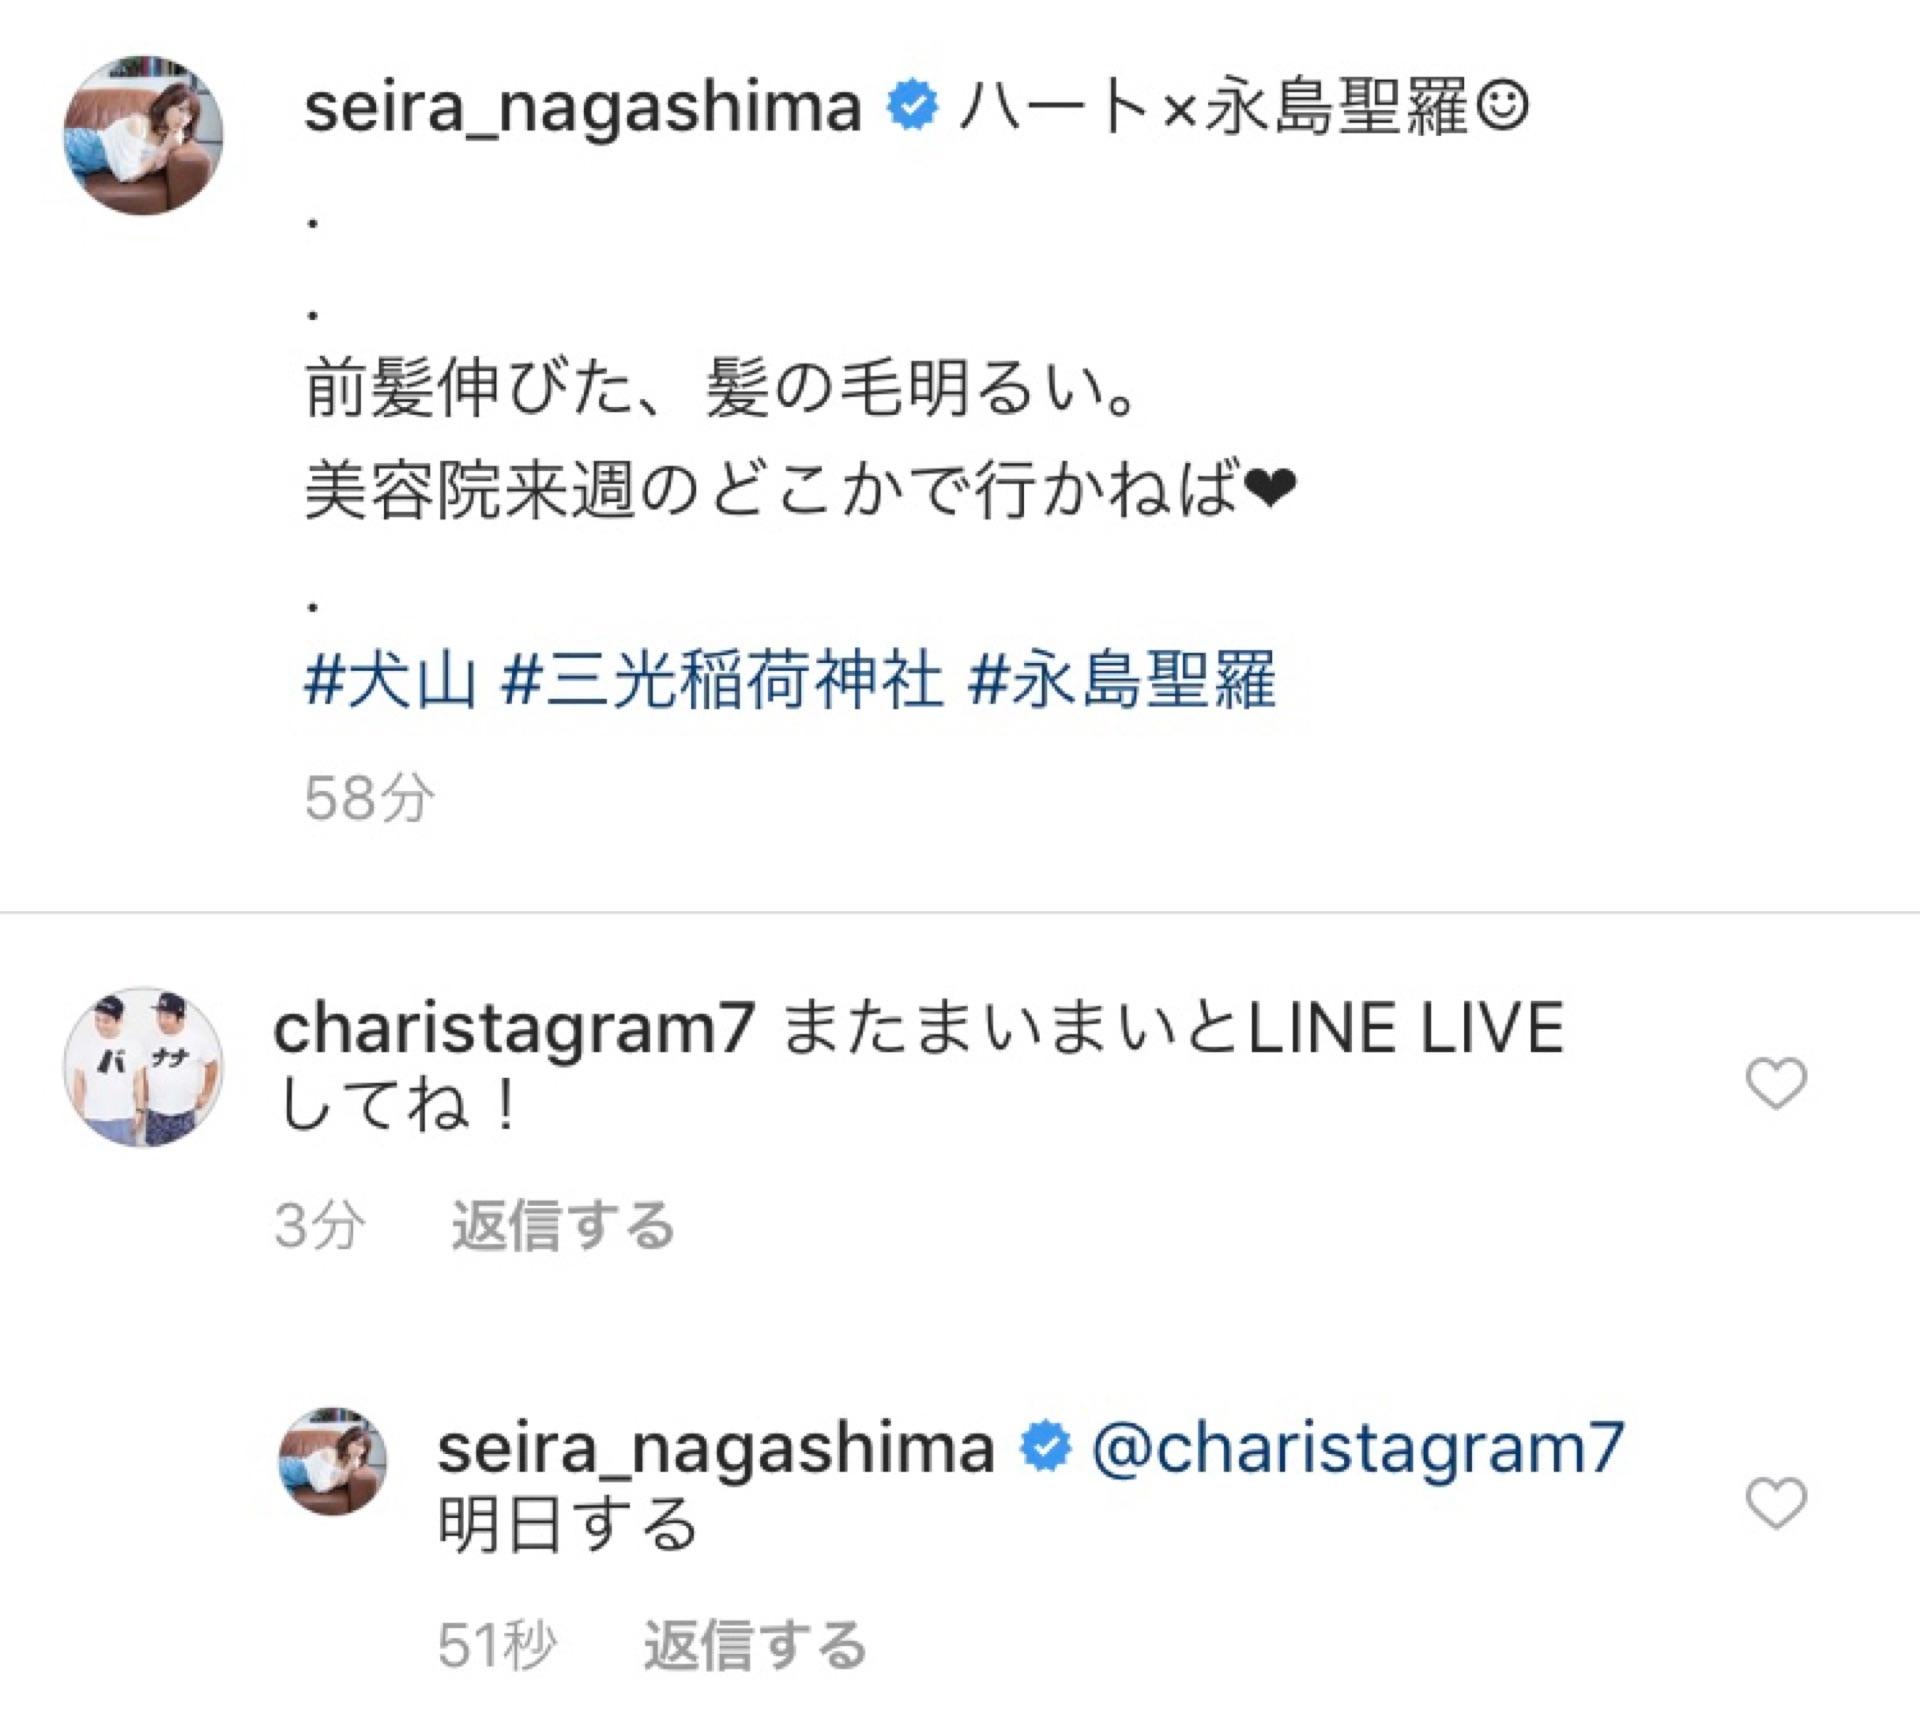
Task: Like the charistagram7 comment with the heart
Action: (1776, 1084)
